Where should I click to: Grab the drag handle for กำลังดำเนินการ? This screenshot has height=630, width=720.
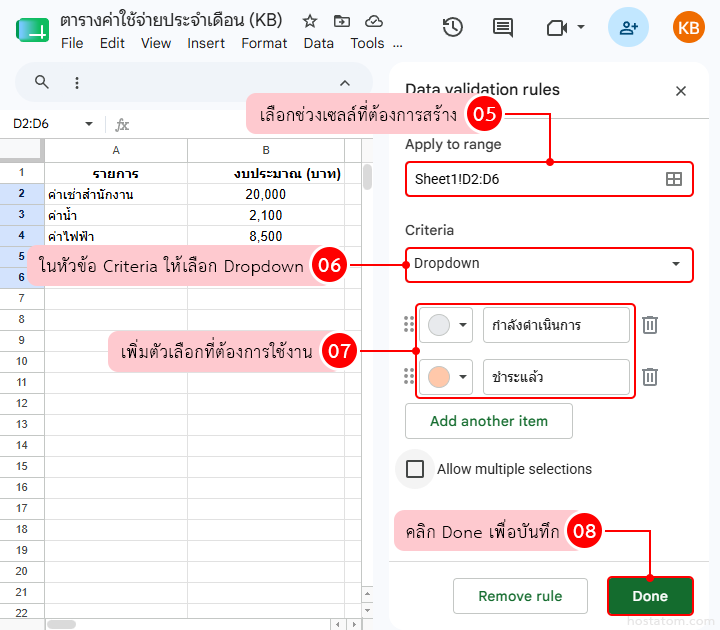(x=409, y=324)
